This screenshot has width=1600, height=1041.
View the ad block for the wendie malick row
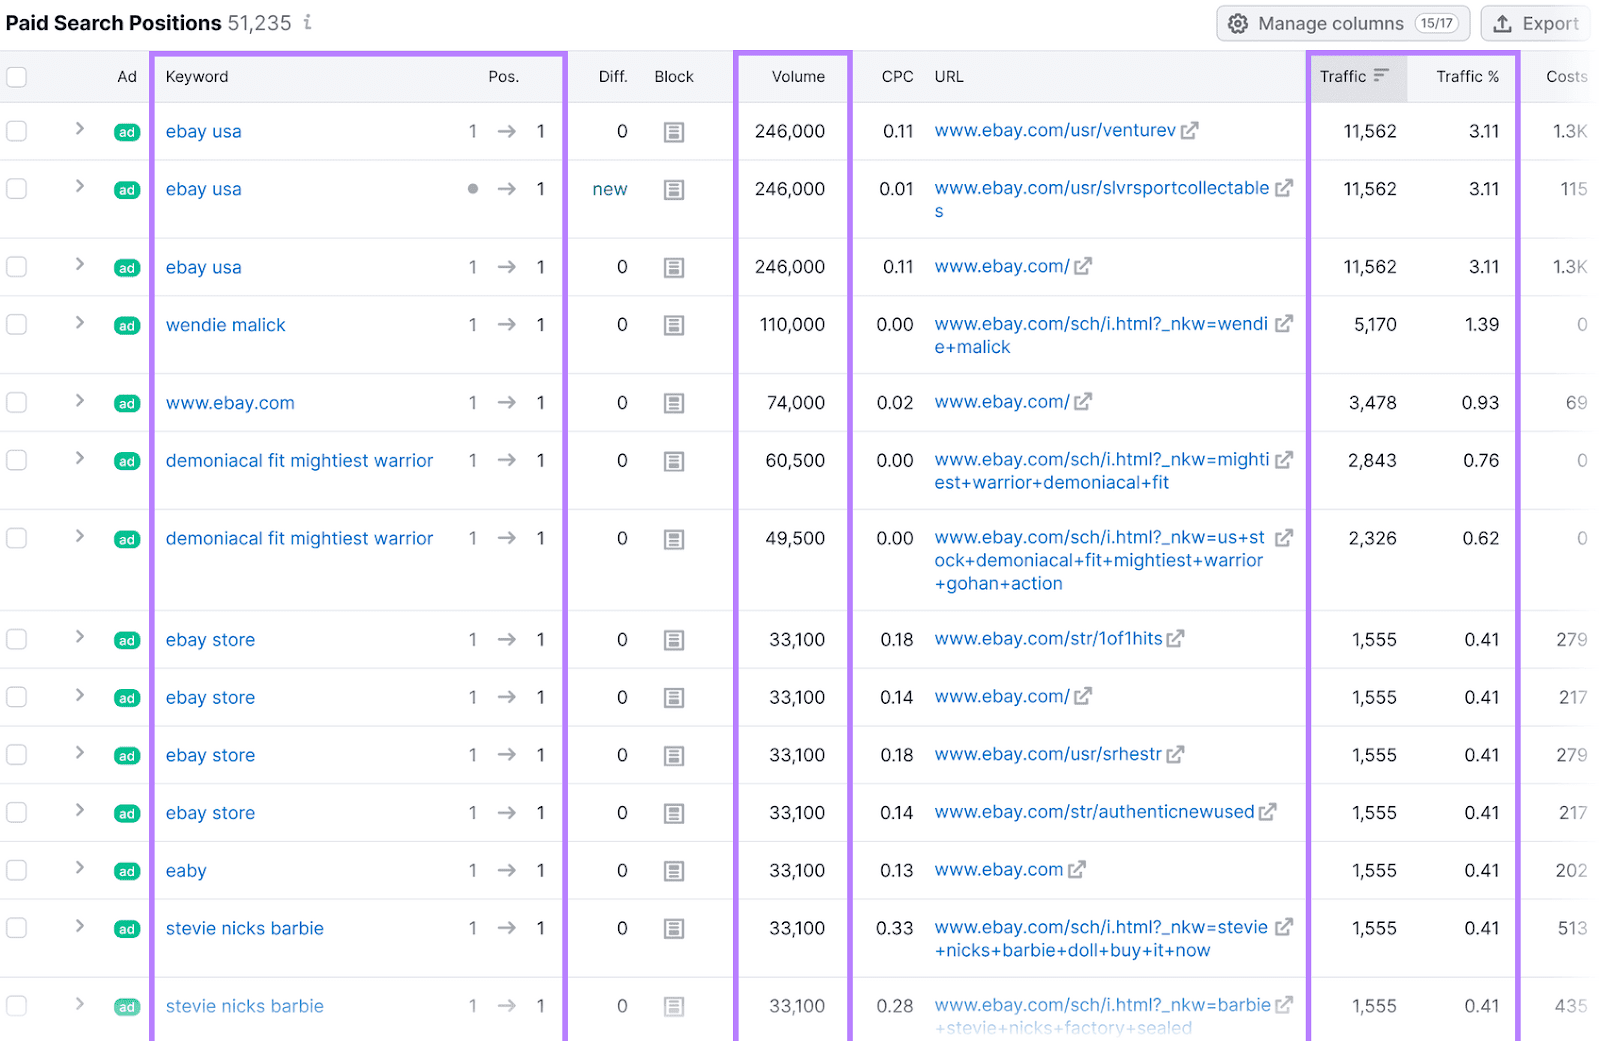[x=674, y=326]
